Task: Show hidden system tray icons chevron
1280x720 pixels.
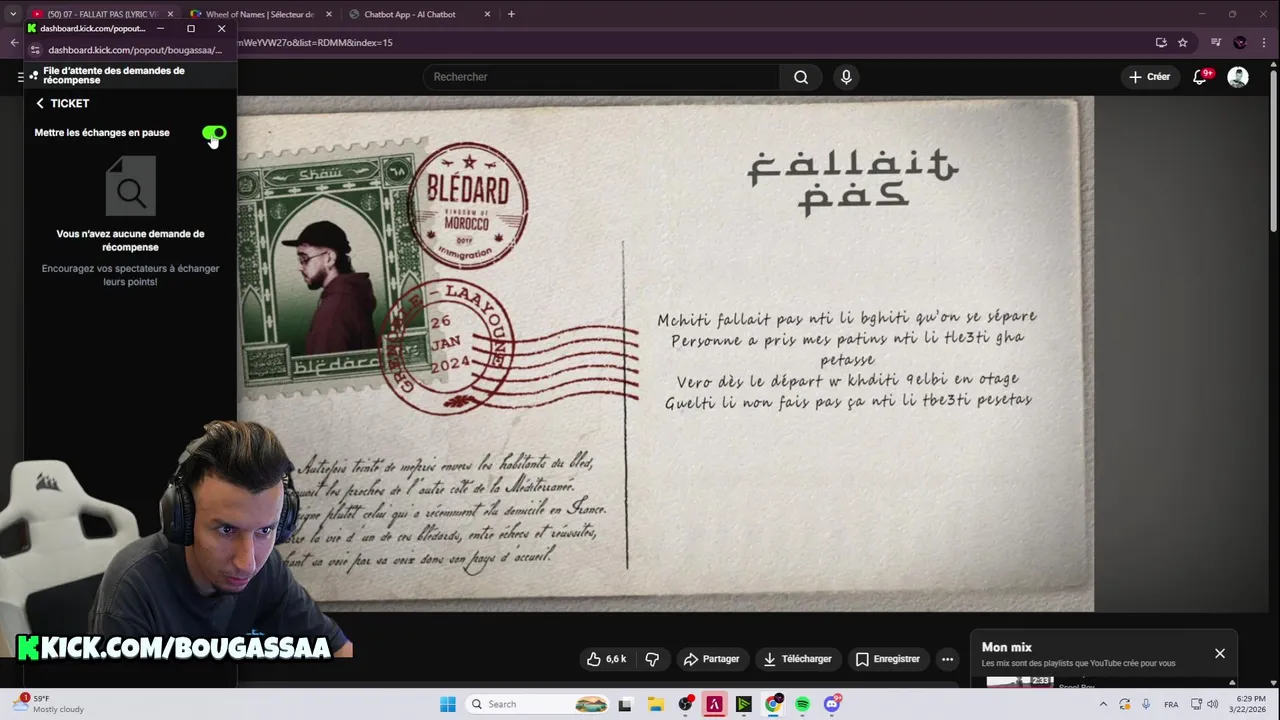Action: (x=1104, y=704)
